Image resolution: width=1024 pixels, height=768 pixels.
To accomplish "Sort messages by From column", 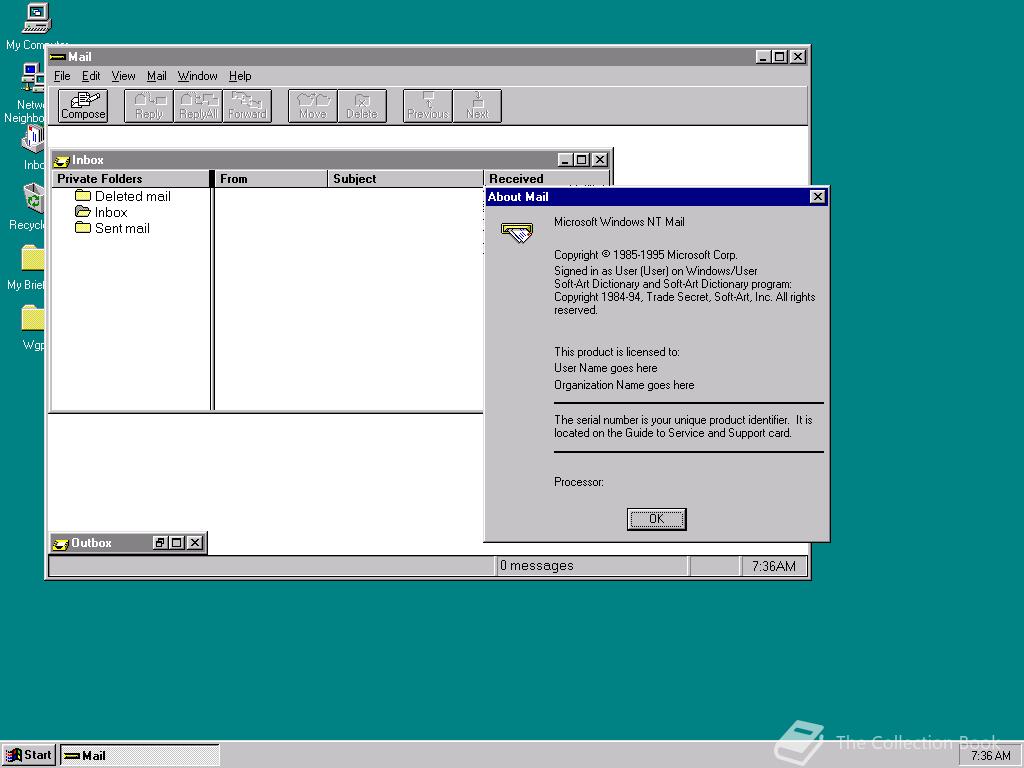I will 271,179.
